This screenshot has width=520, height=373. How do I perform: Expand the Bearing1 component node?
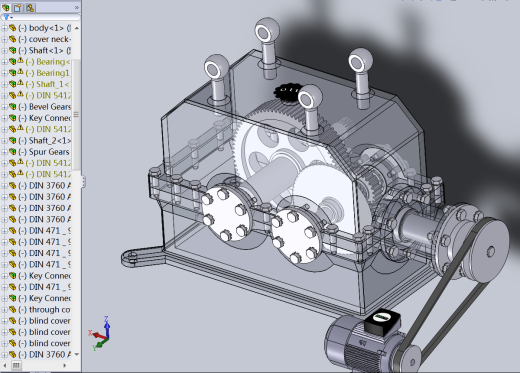4,73
